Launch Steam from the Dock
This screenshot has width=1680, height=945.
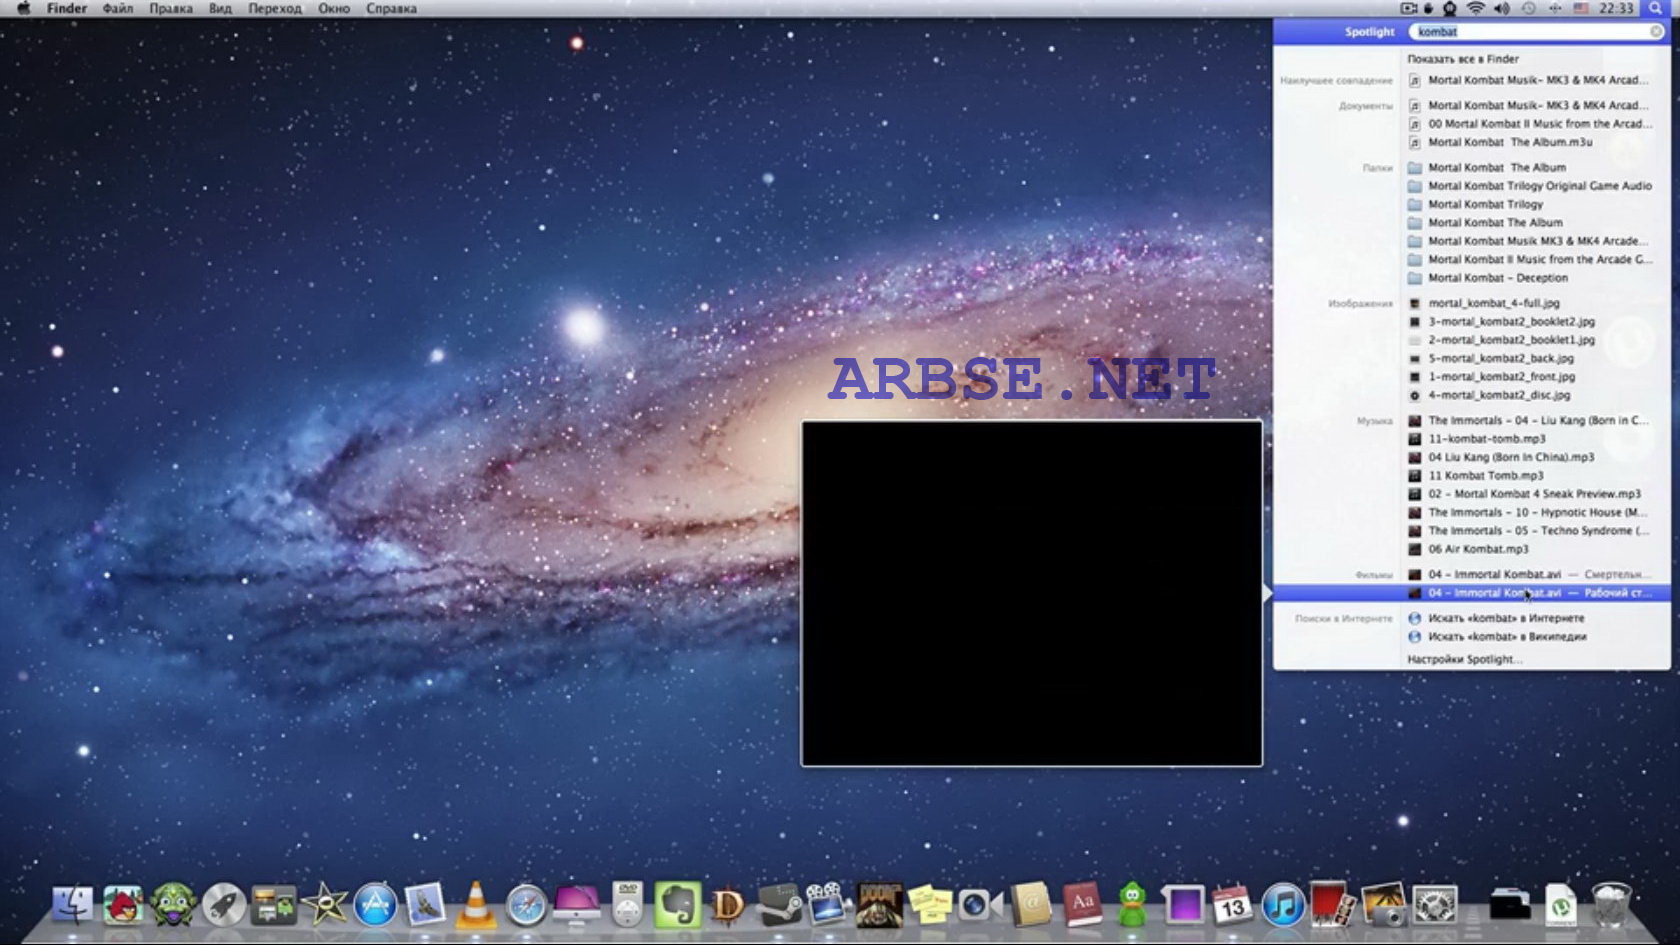(779, 905)
